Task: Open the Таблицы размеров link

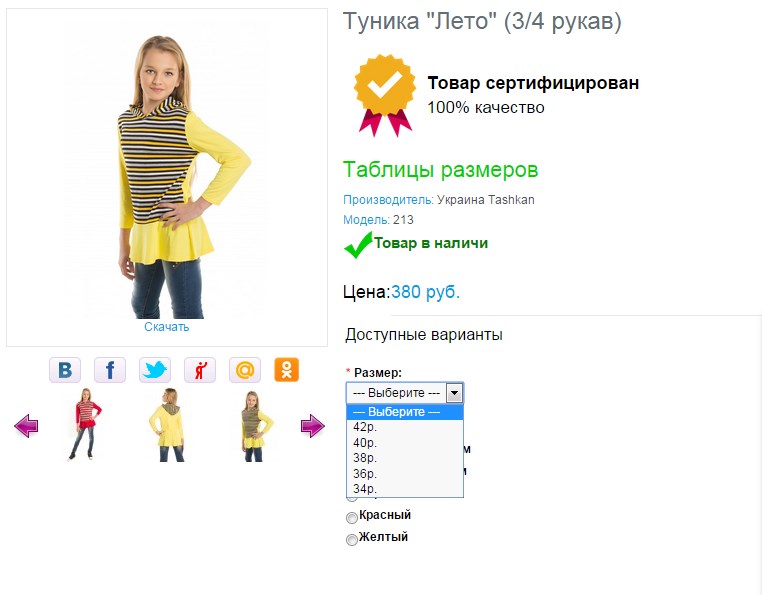Action: [x=441, y=170]
